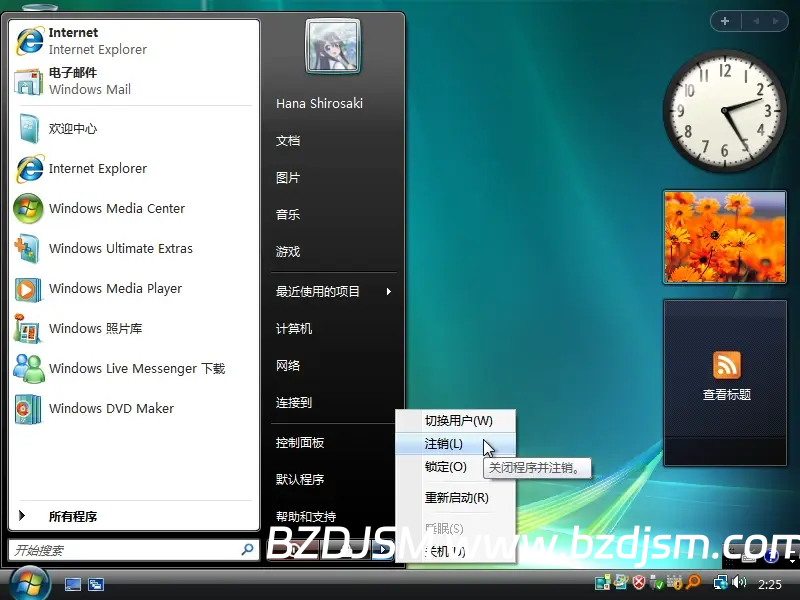
Task: Open Windows Ultimate Extras
Action: [x=134, y=248]
